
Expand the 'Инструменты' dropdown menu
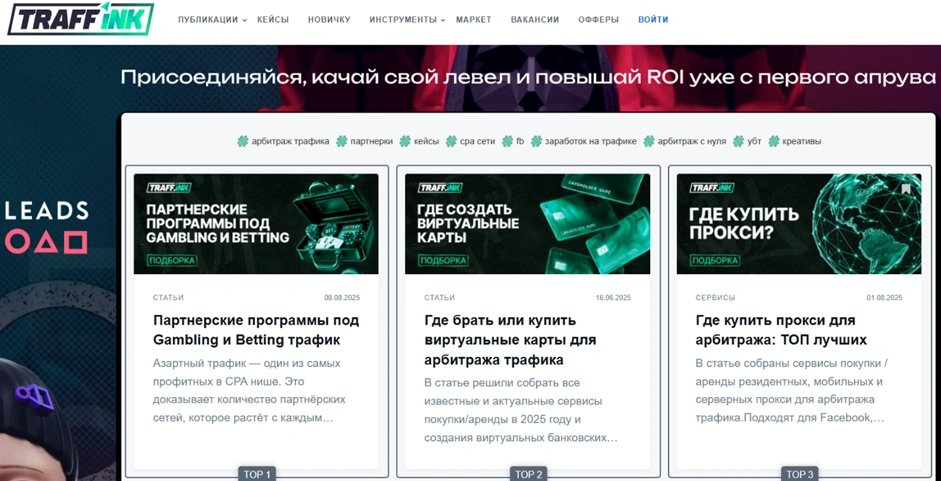coord(406,20)
